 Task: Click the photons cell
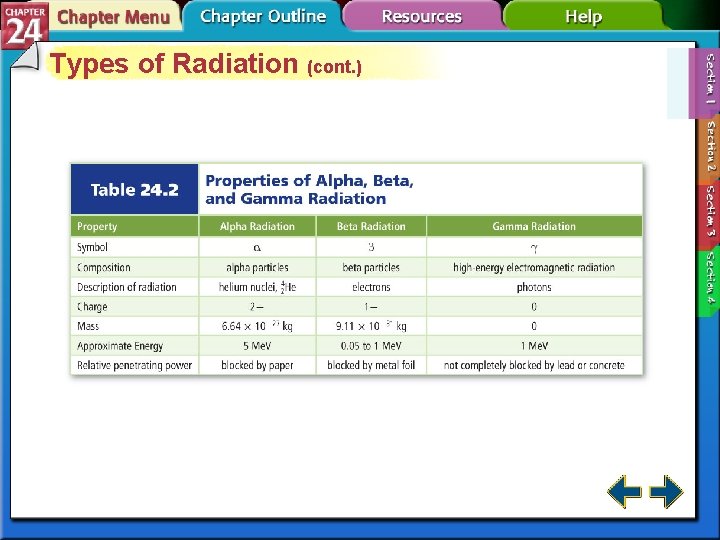point(534,287)
